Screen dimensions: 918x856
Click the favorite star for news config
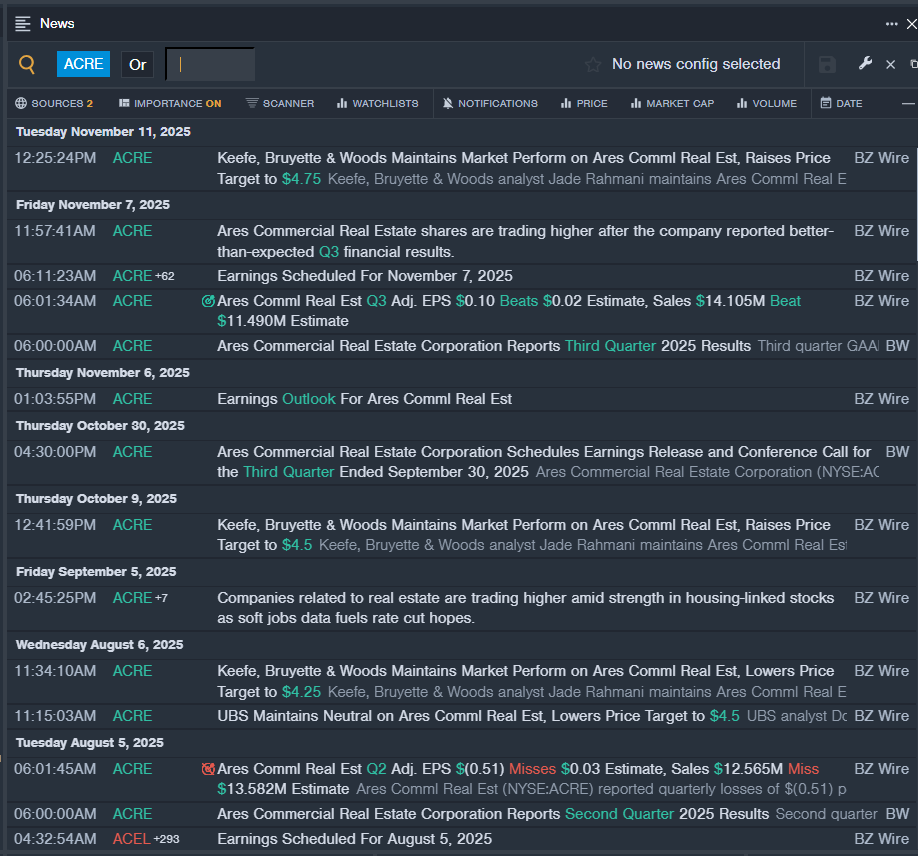click(x=593, y=64)
